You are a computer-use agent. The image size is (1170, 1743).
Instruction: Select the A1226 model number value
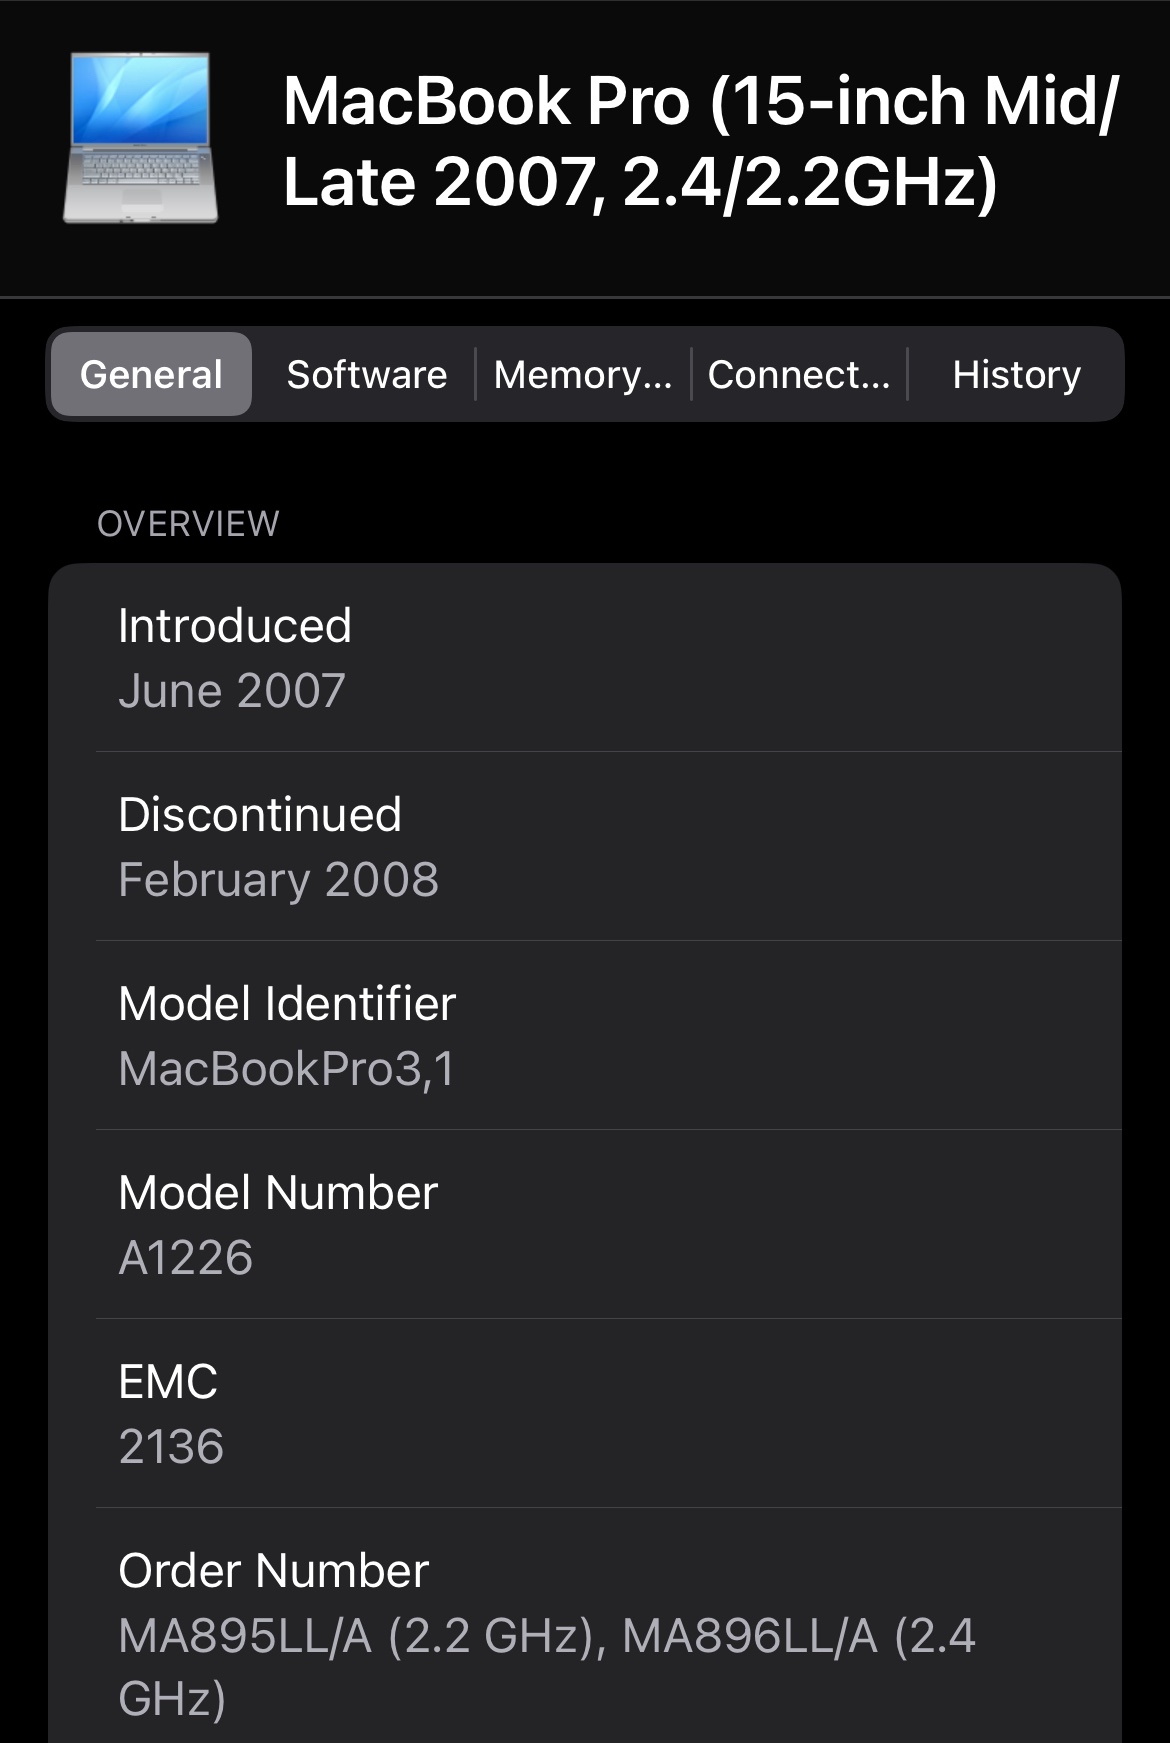click(x=186, y=1258)
